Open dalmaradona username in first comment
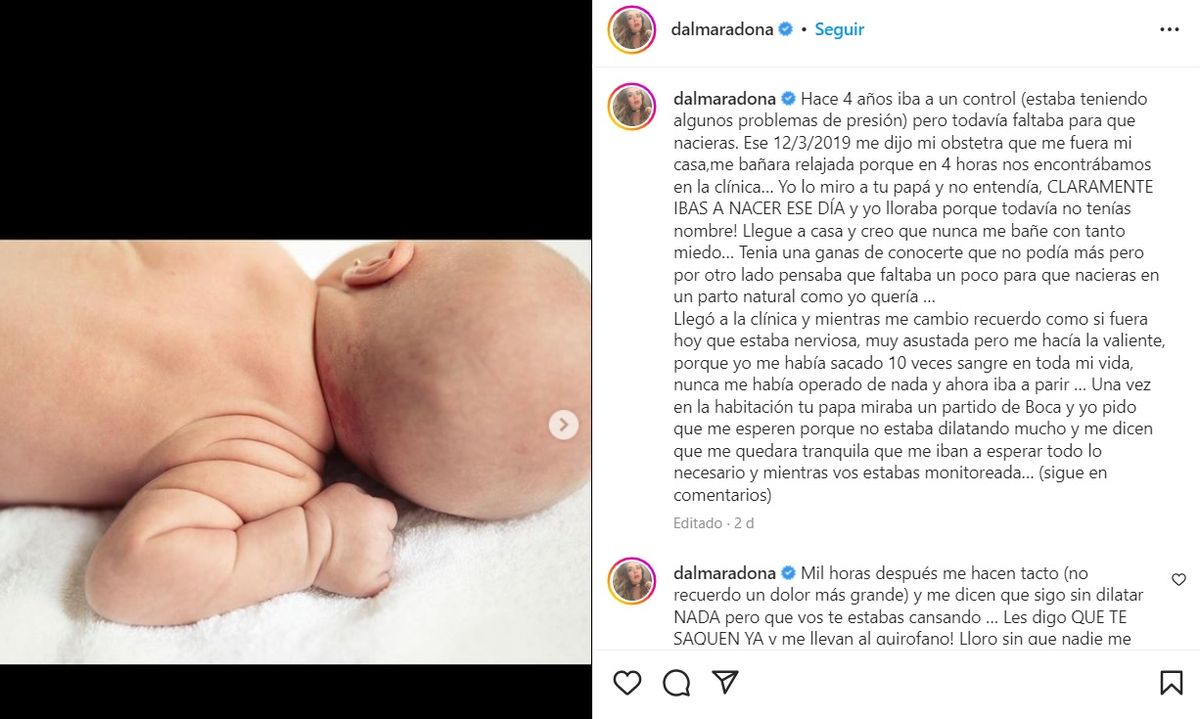The height and width of the screenshot is (719, 1200). pos(724,573)
